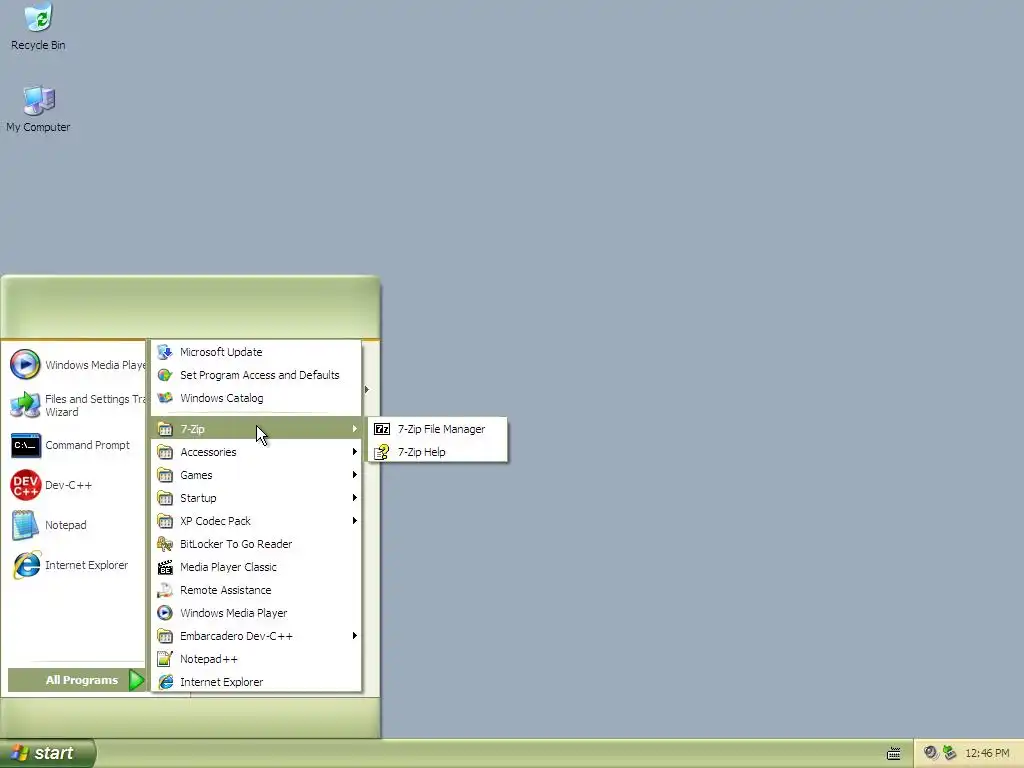Expand the Embarcadero Dev-C++ submenu arrow
Image resolution: width=1024 pixels, height=768 pixels.
click(x=355, y=636)
